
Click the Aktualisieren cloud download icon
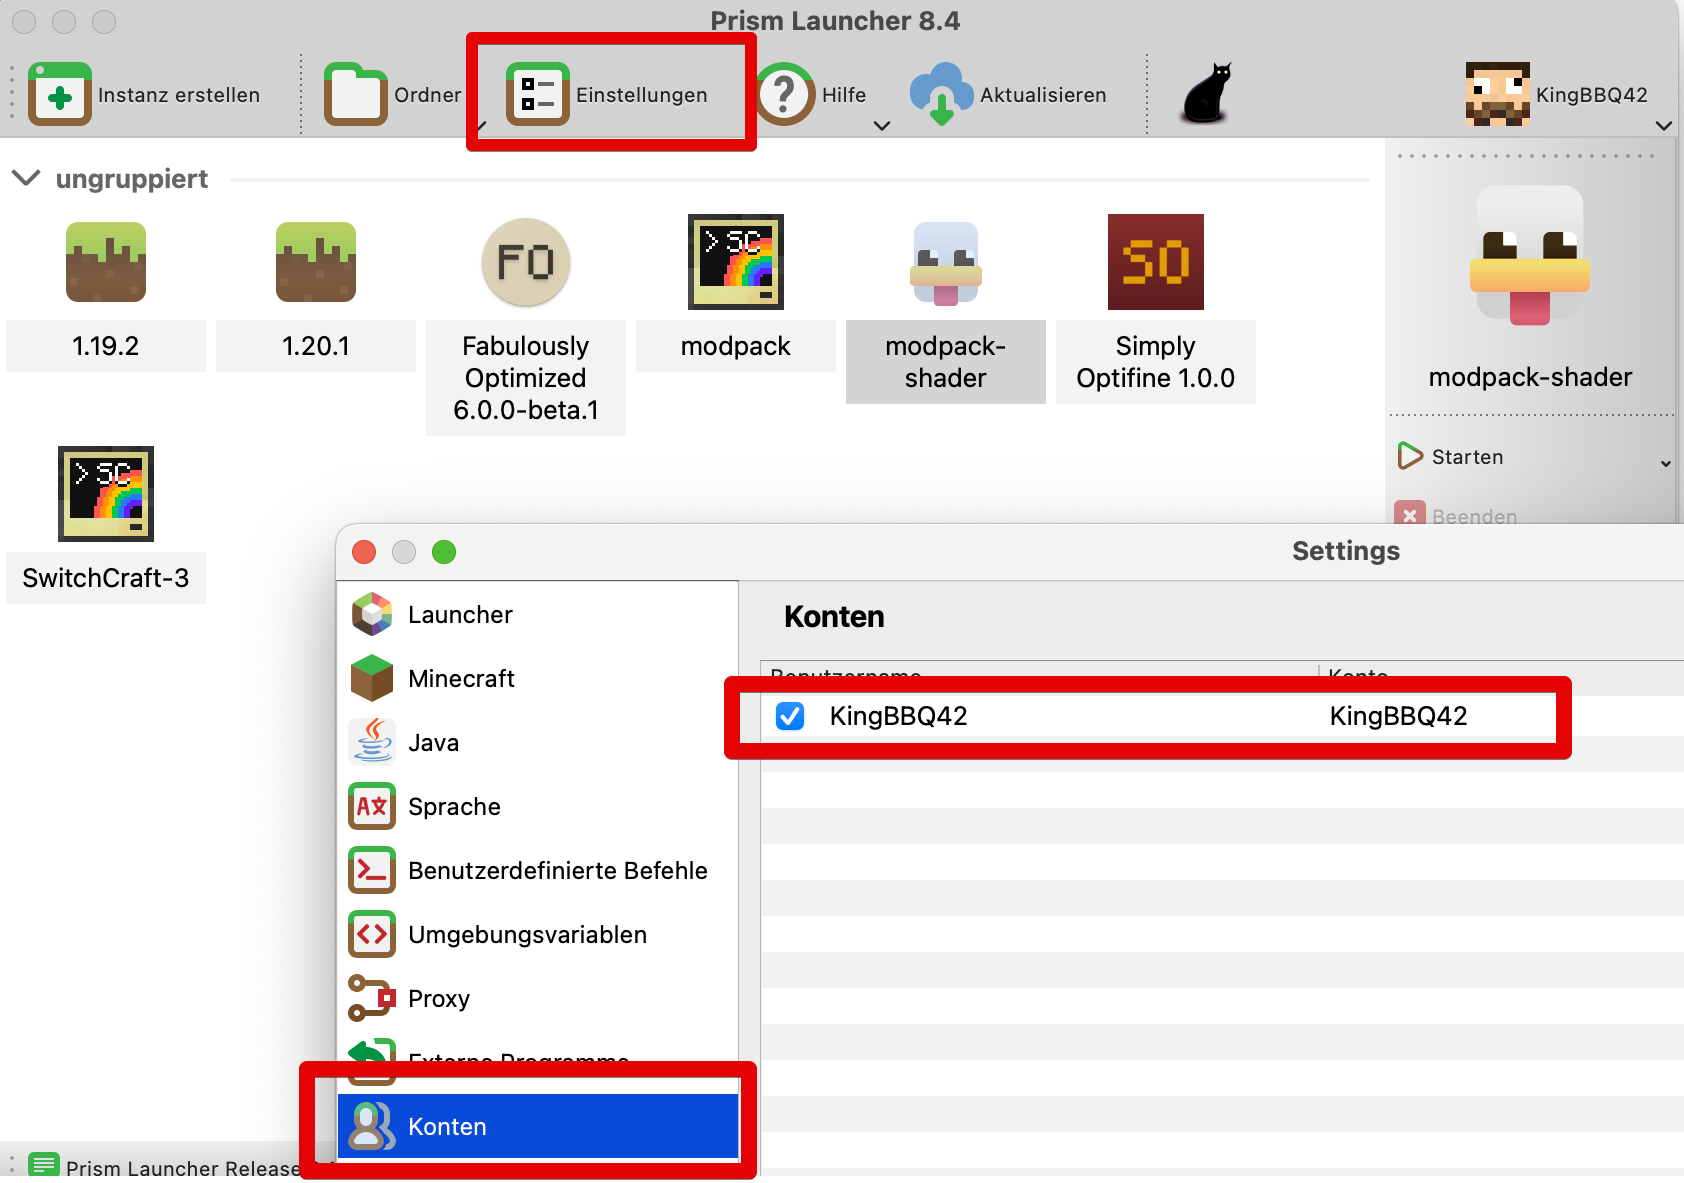click(x=940, y=95)
